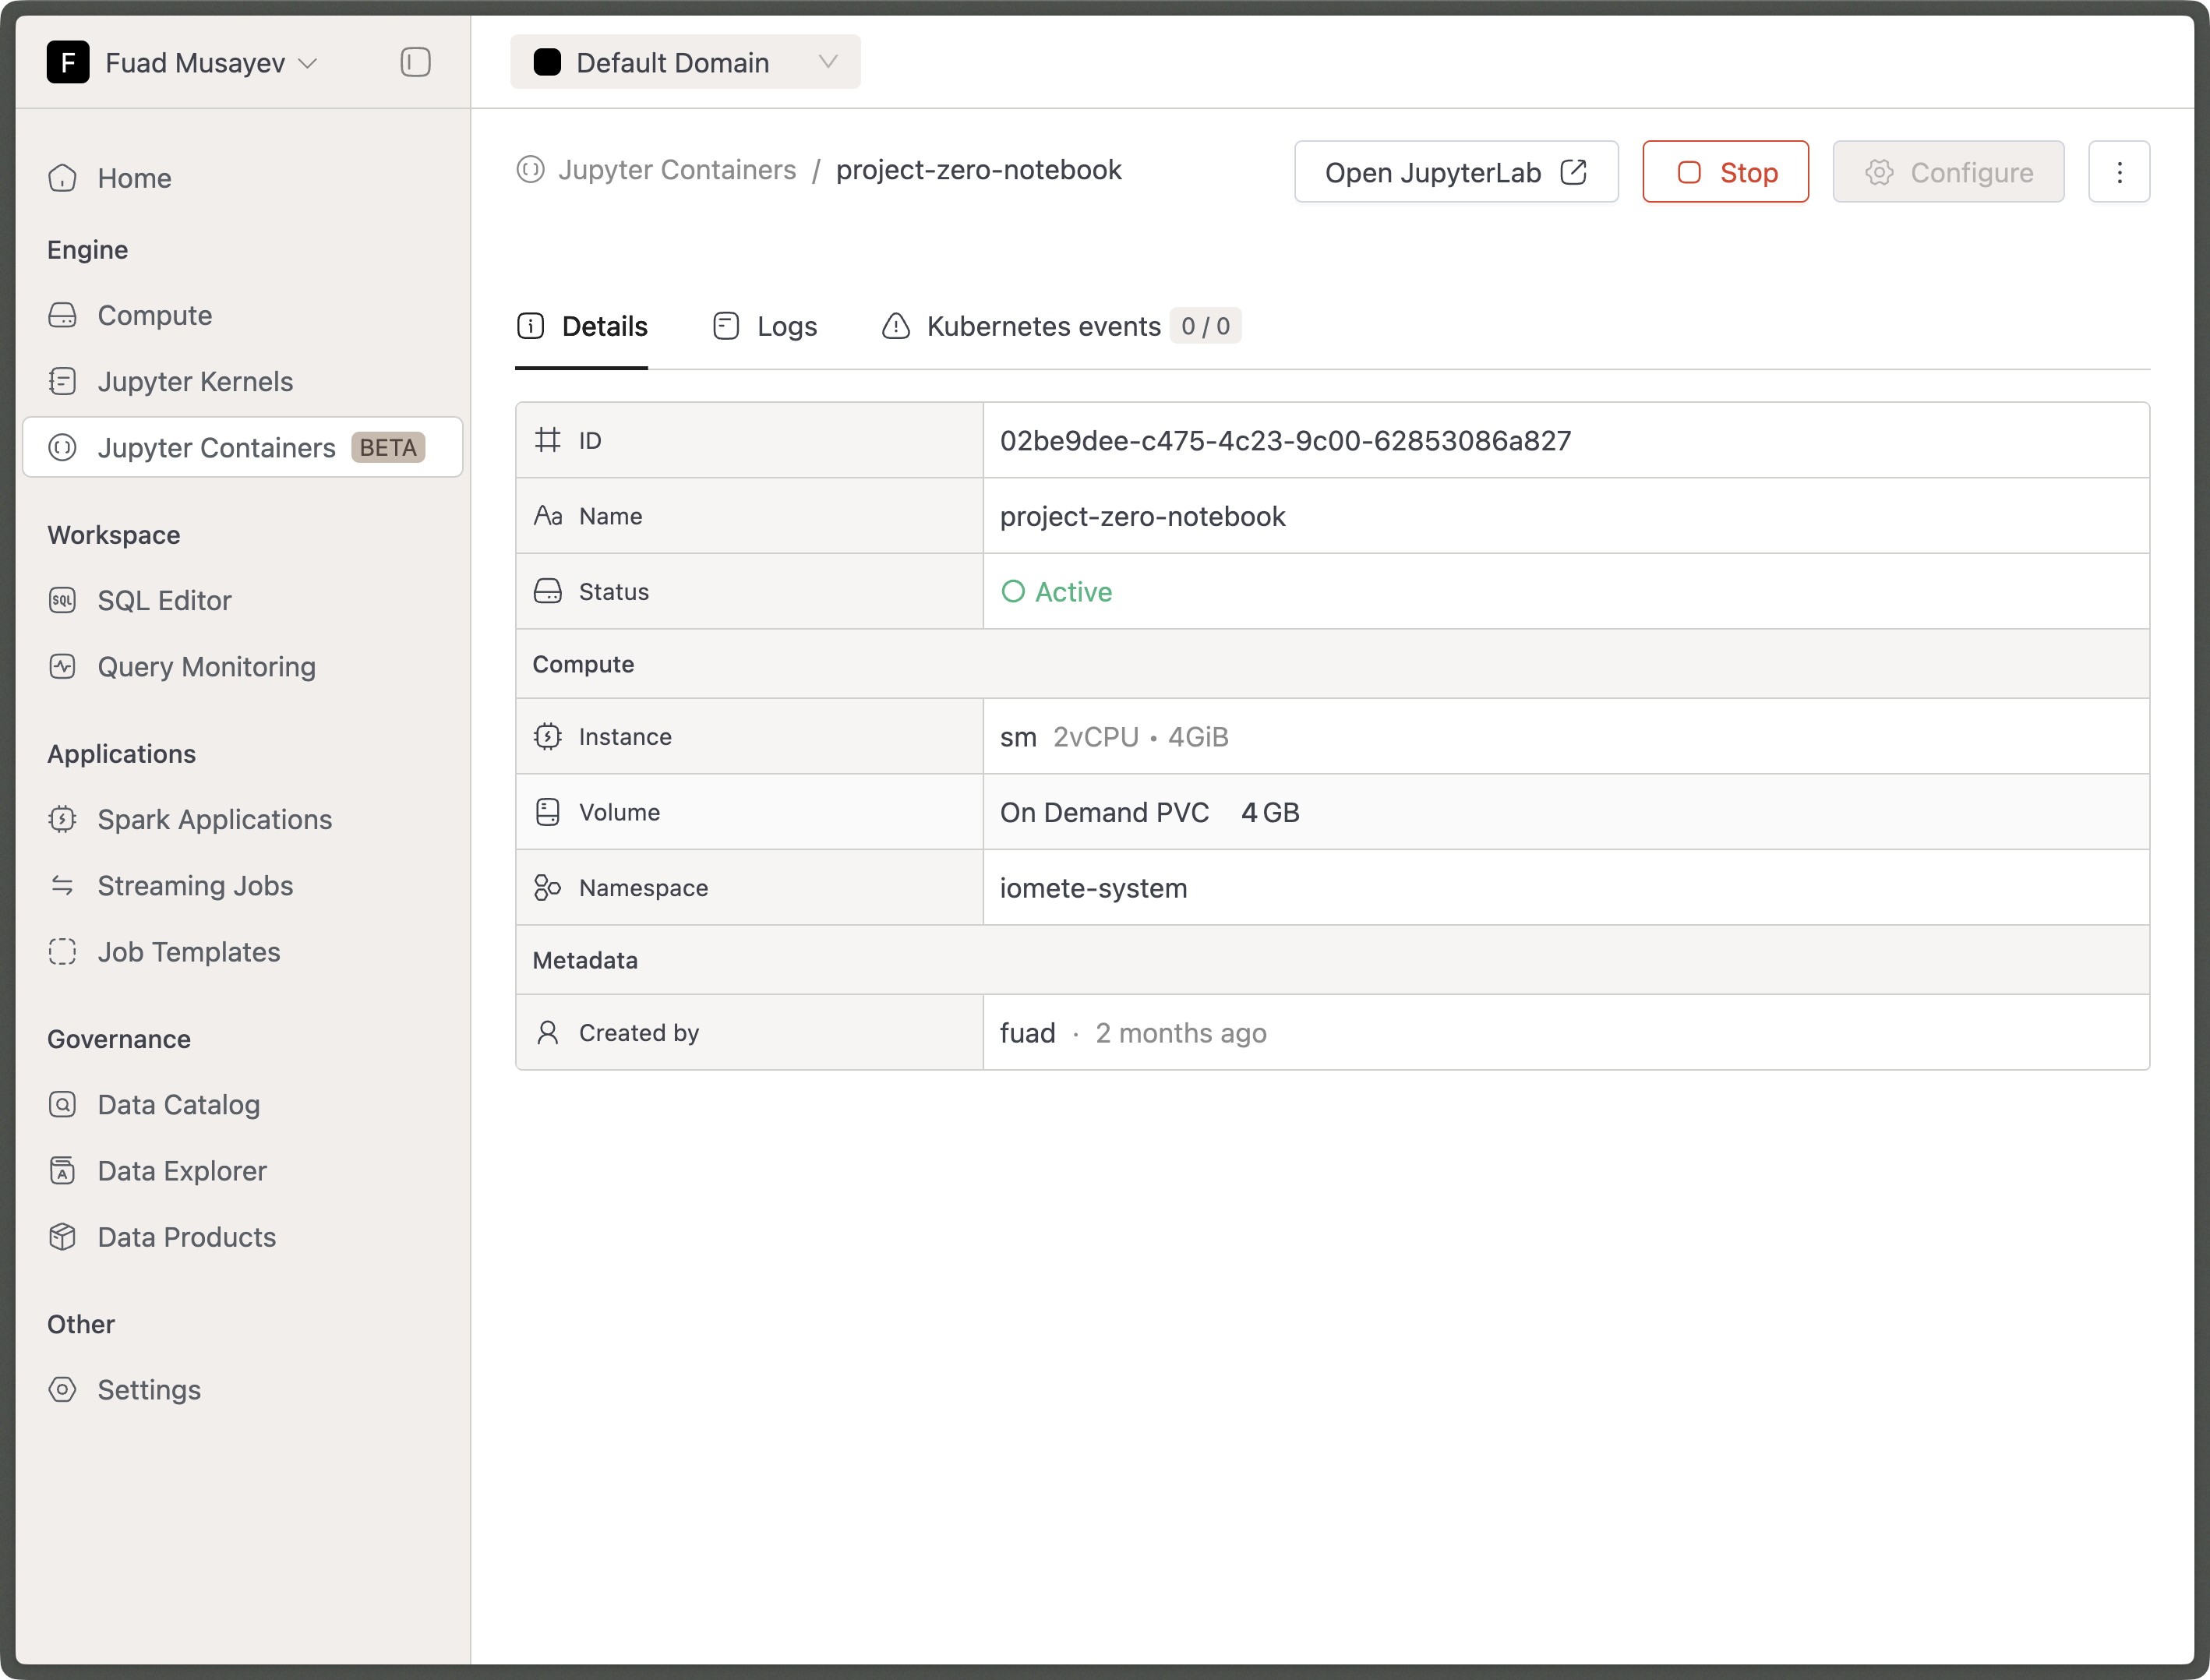Click the Compute sidebar icon
This screenshot has width=2210, height=1680.
[62, 315]
